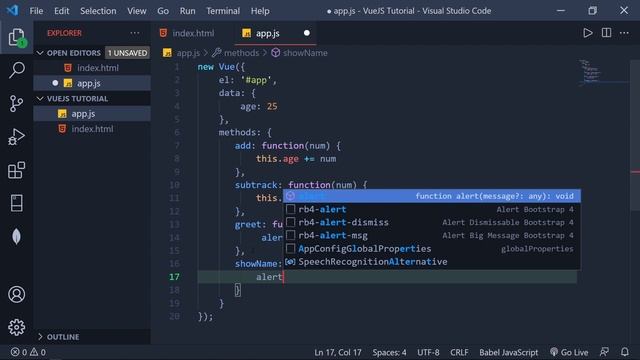Open the notifications bell
640x360 pixels.
click(x=624, y=352)
